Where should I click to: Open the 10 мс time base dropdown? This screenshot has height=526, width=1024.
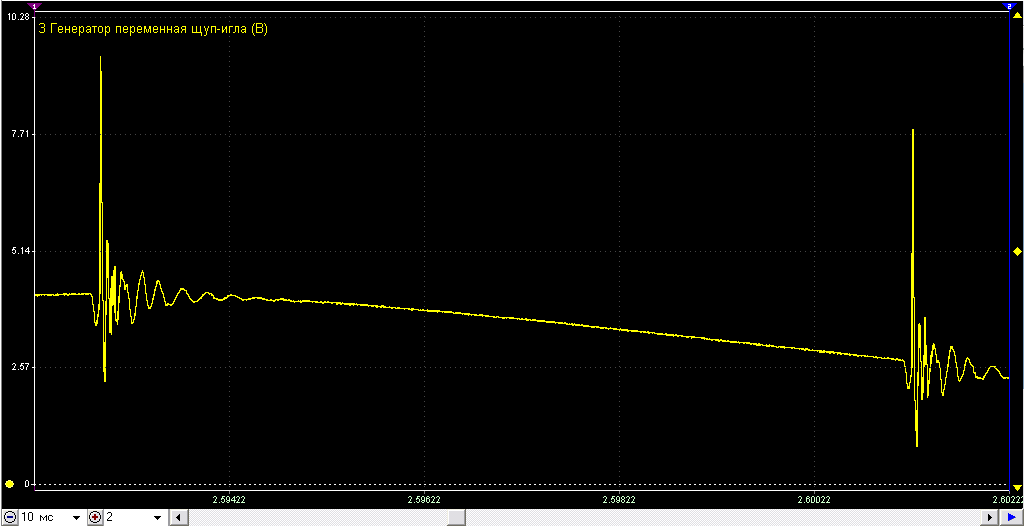(76, 518)
